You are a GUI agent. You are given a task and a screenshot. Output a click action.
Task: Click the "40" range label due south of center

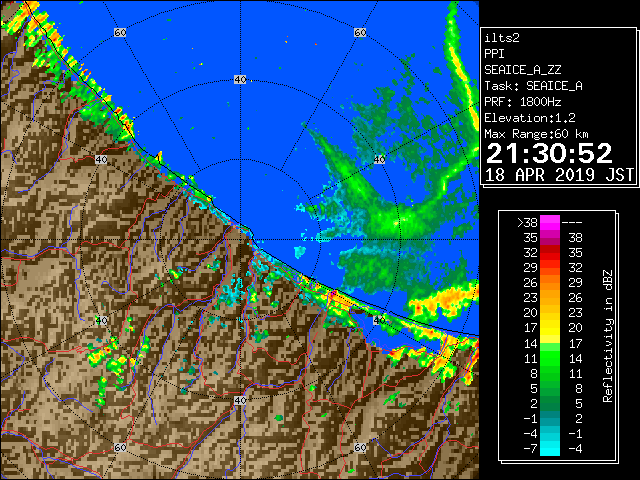pos(240,400)
